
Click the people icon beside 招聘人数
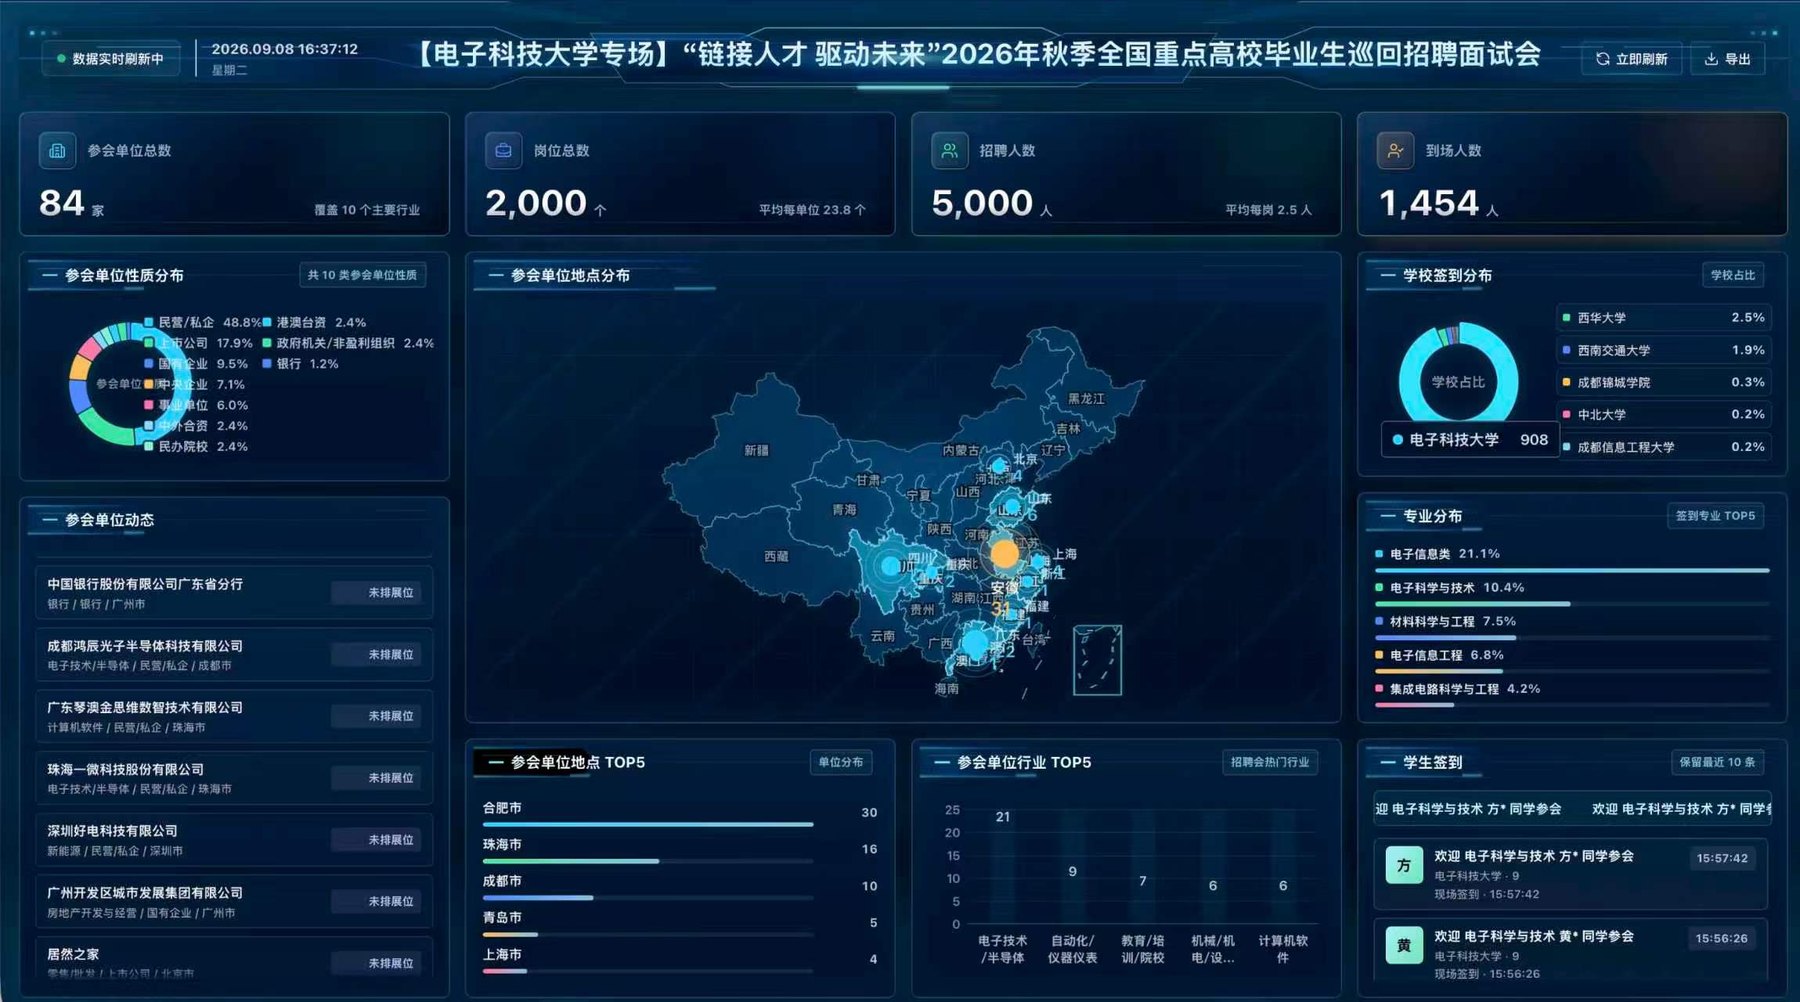coord(949,151)
